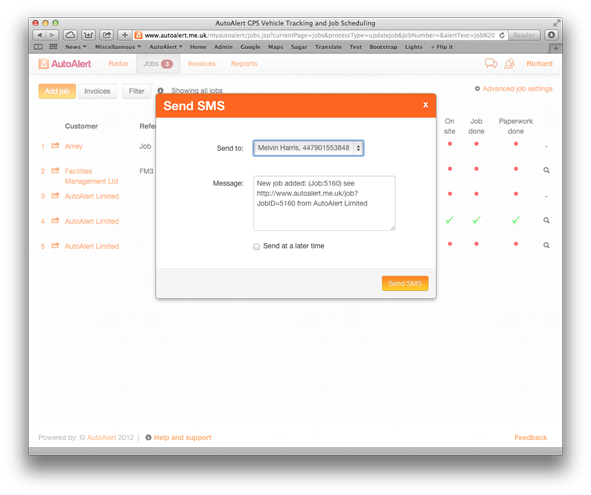Click the Send SMS button
591x495 pixels.
pyautogui.click(x=405, y=283)
